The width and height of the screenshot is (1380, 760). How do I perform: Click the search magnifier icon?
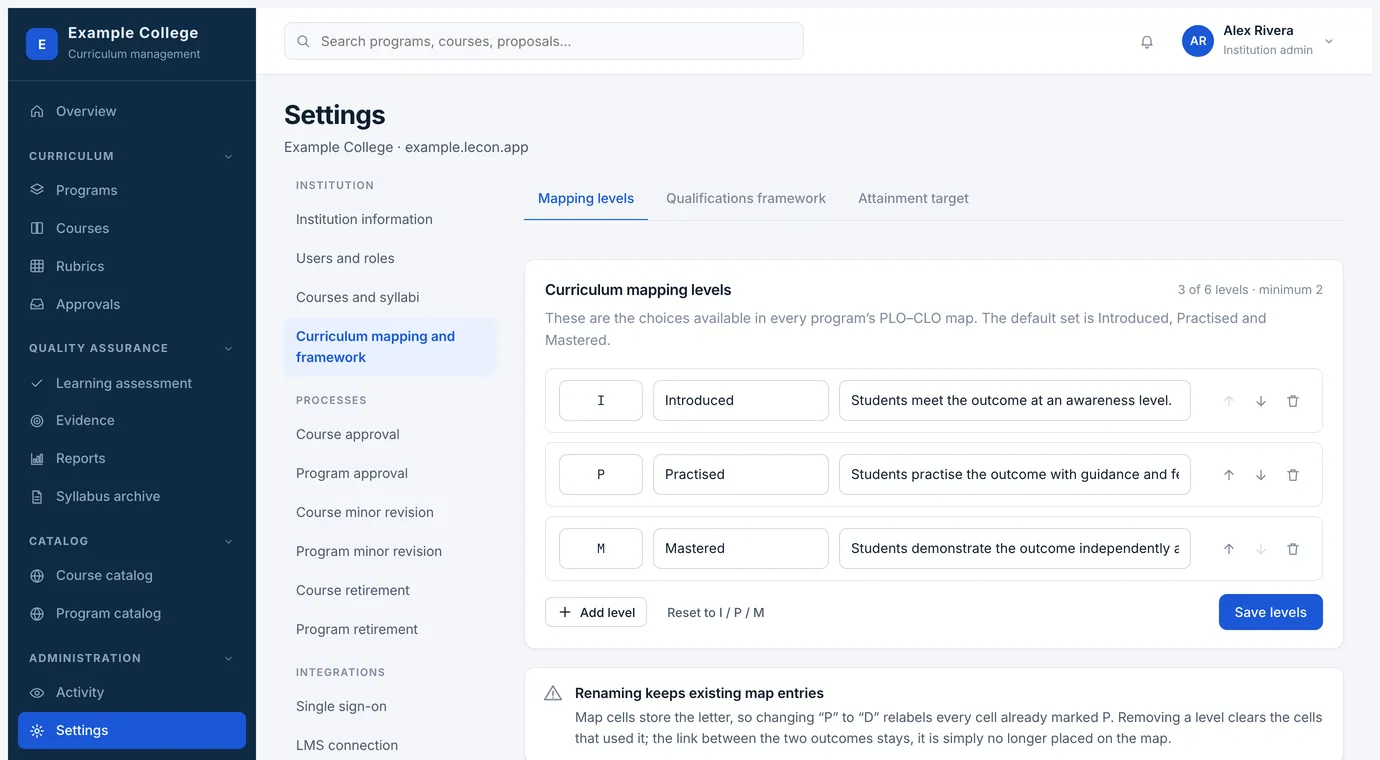pyautogui.click(x=304, y=42)
